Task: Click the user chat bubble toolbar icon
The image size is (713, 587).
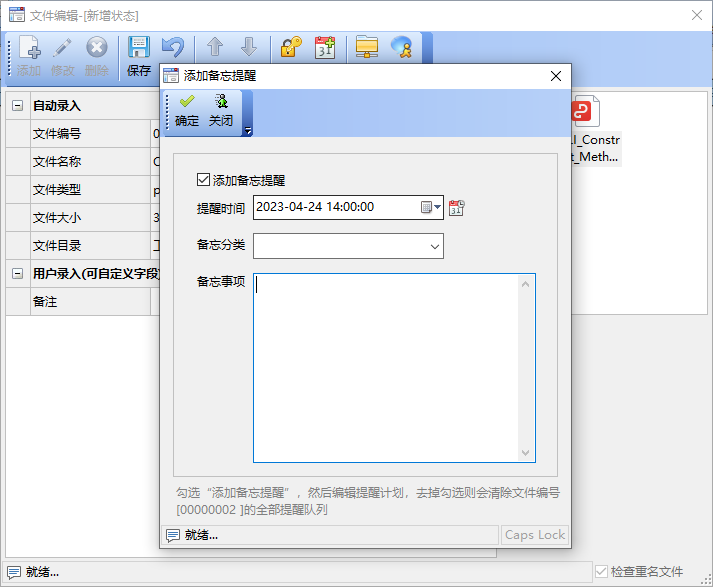Action: [x=401, y=47]
